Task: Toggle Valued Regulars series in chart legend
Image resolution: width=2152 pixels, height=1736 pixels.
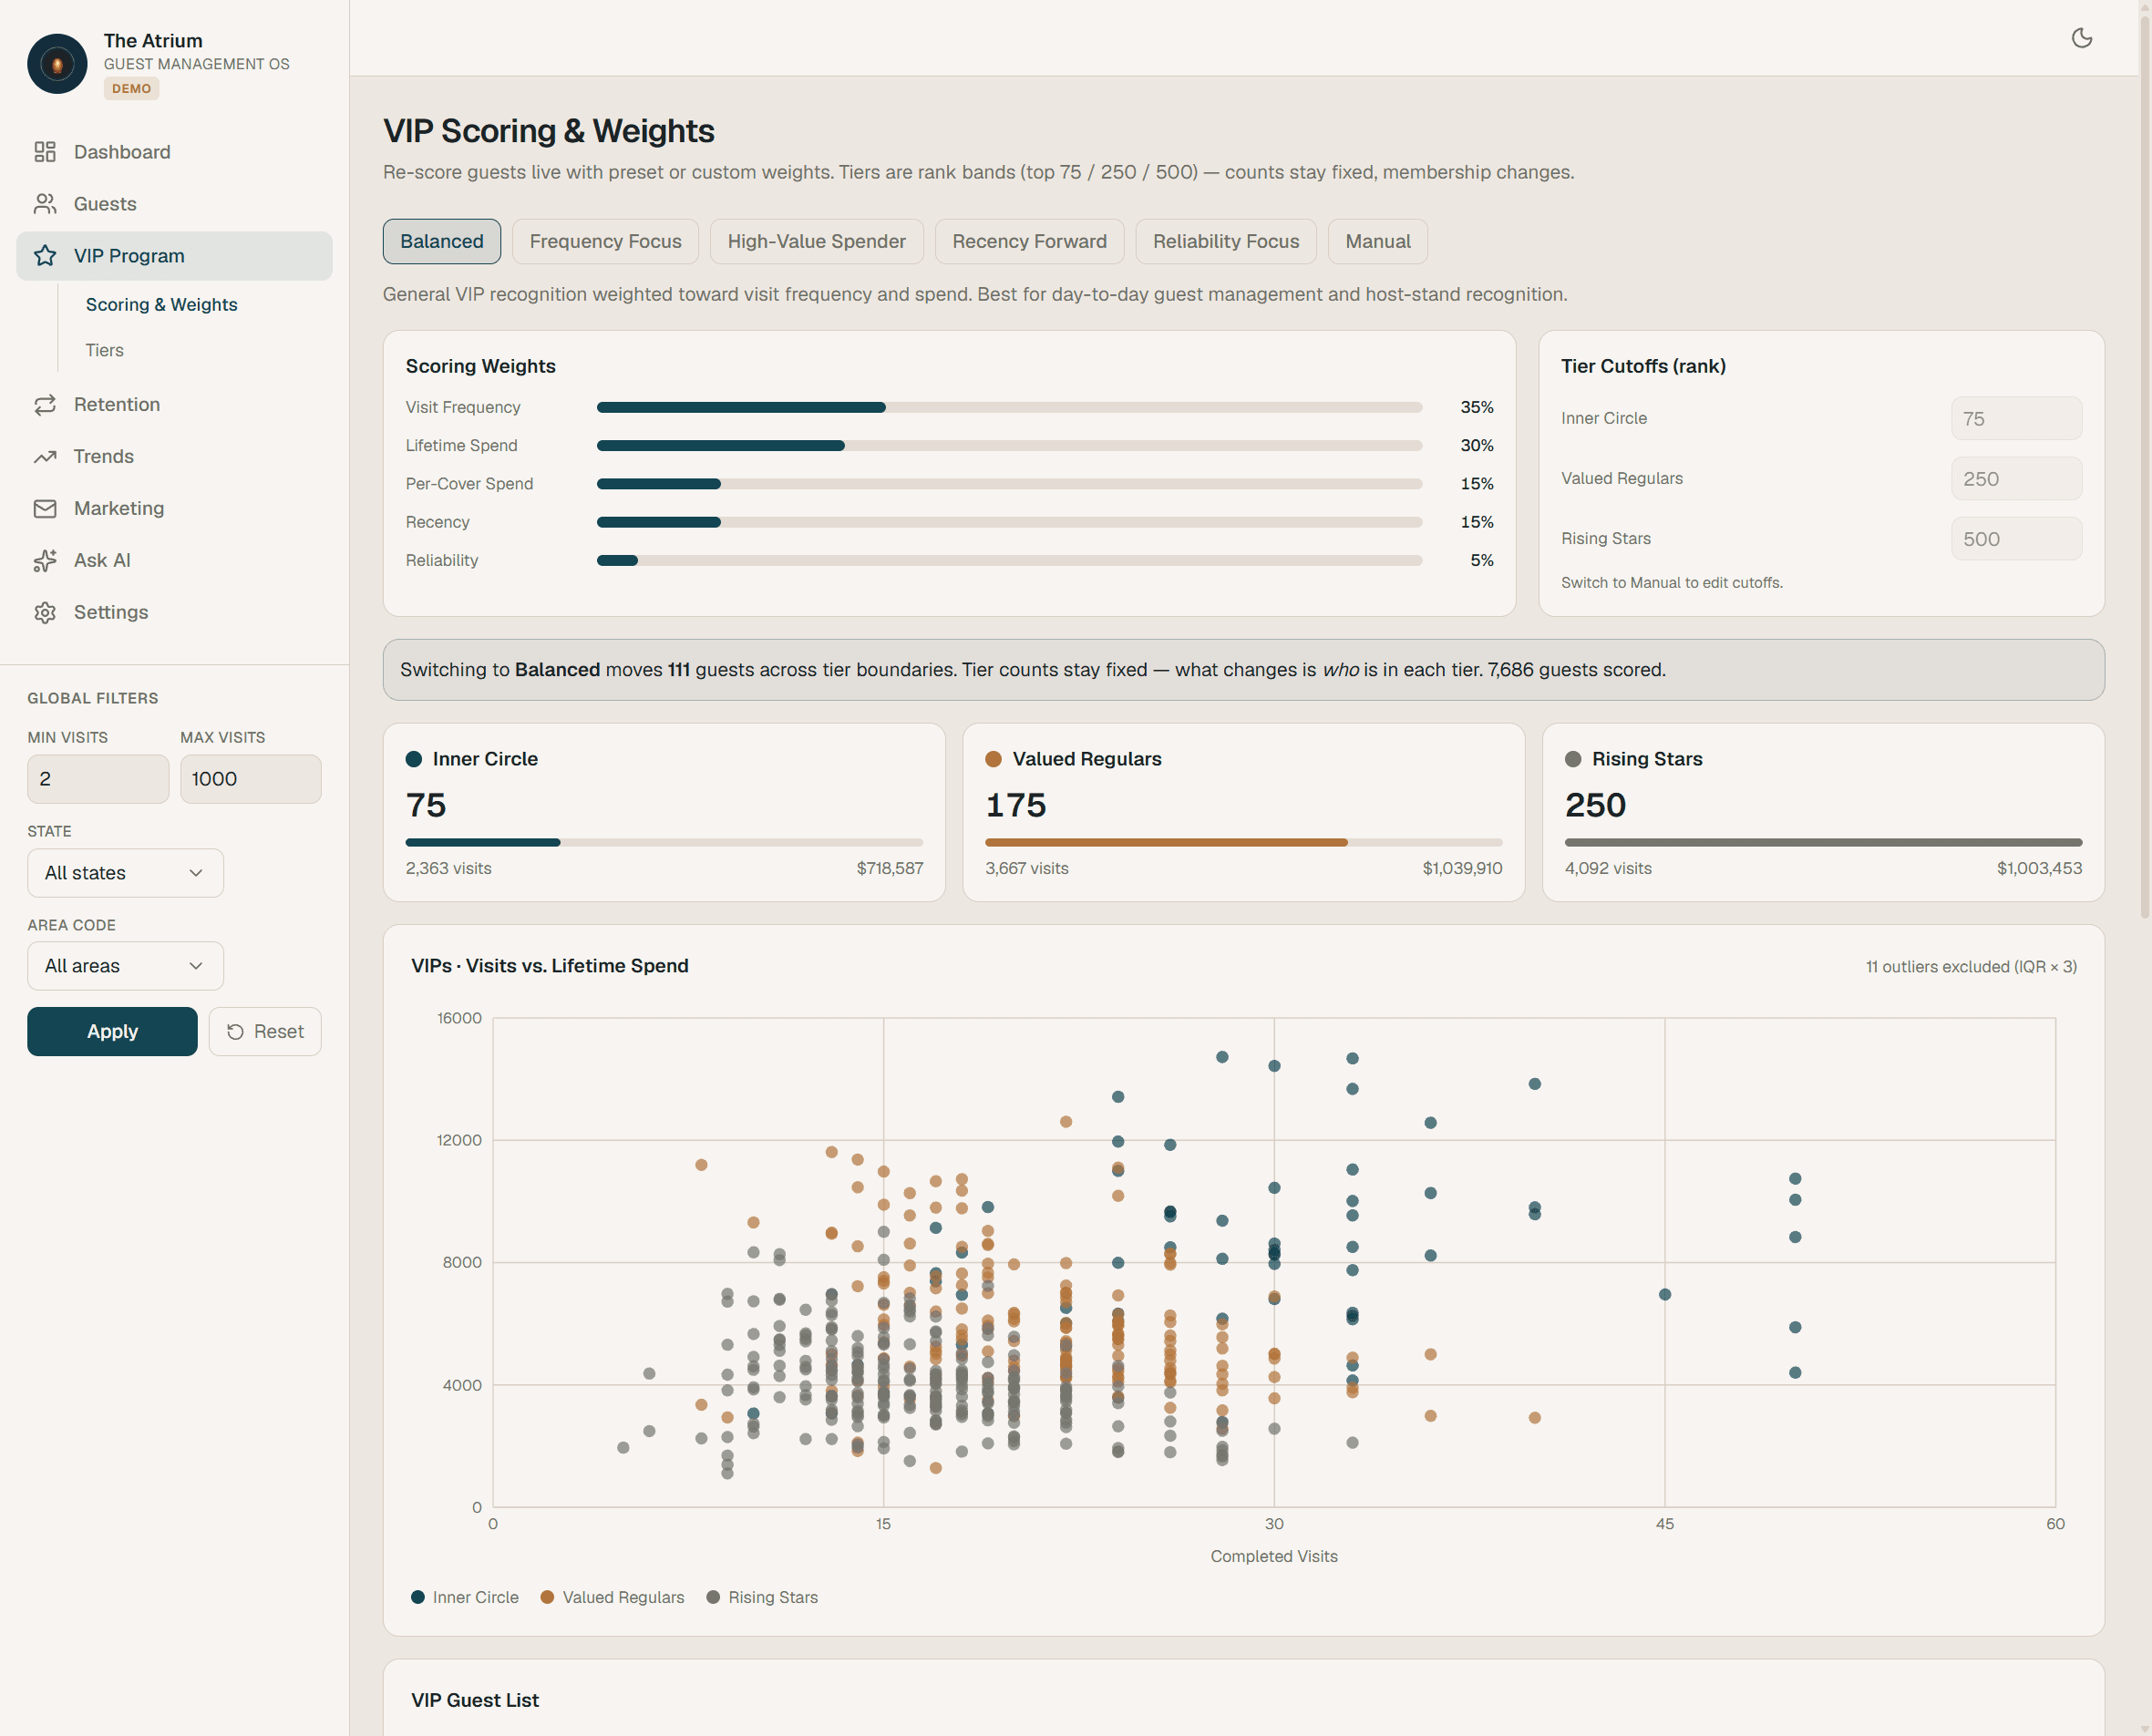Action: point(612,1597)
